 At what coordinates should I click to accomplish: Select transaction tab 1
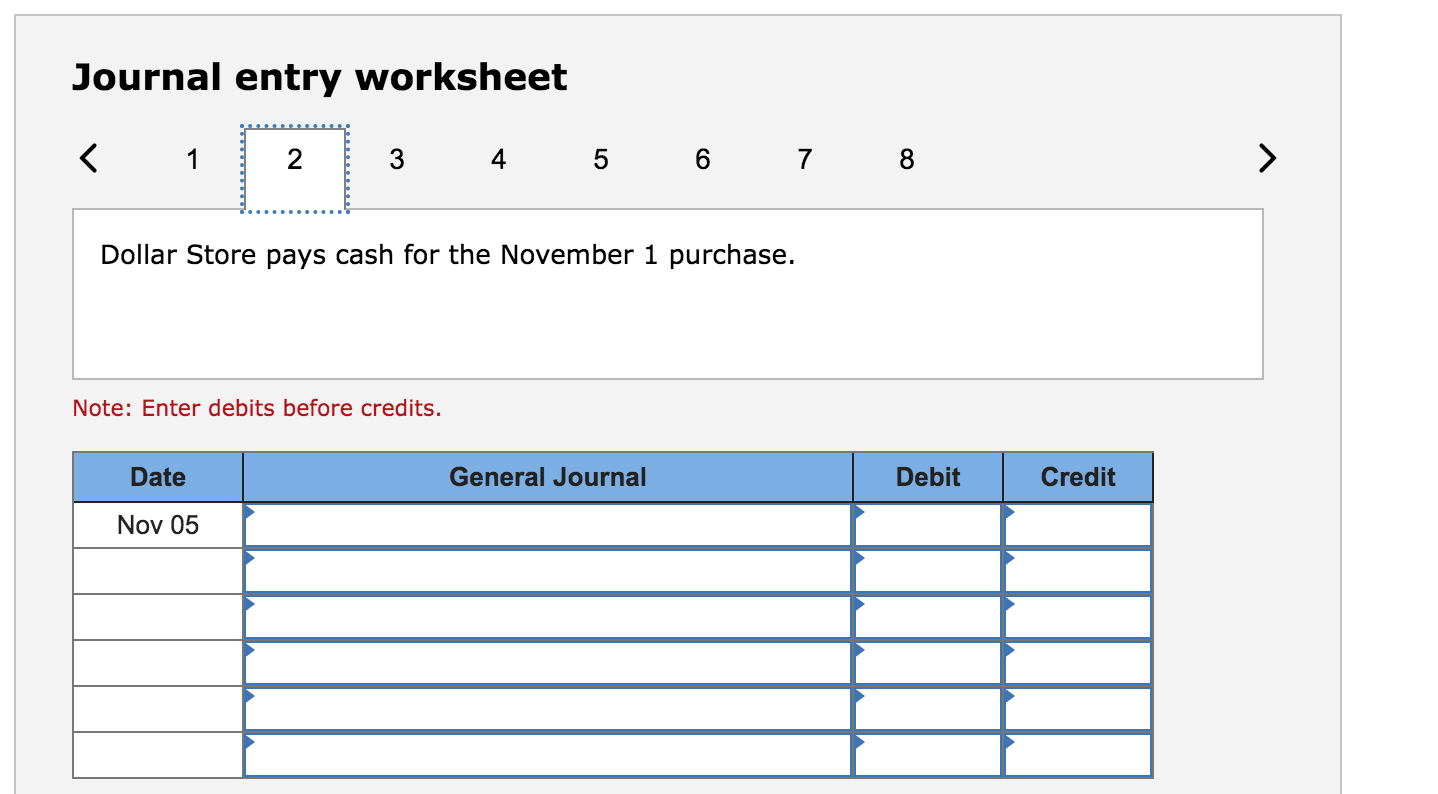click(x=193, y=158)
